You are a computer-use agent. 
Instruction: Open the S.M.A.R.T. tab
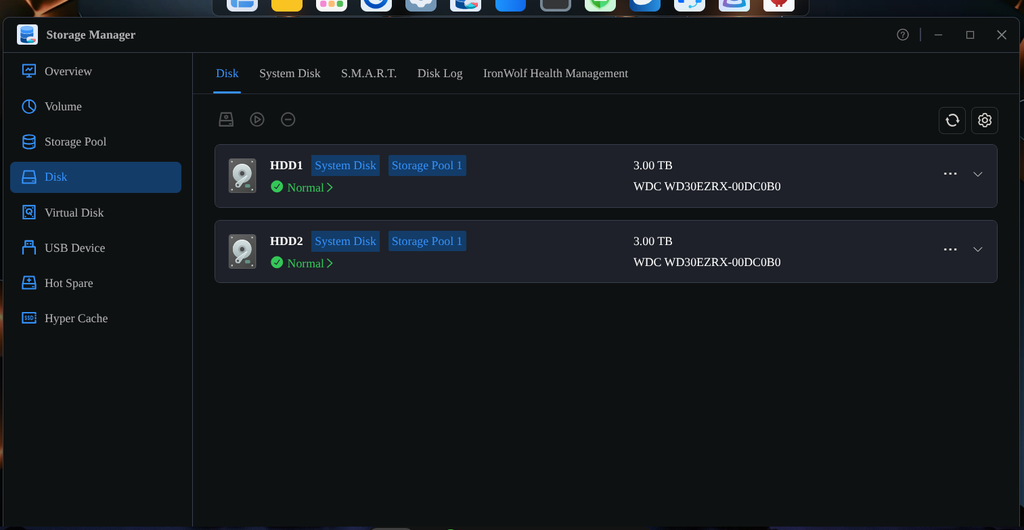click(x=369, y=73)
